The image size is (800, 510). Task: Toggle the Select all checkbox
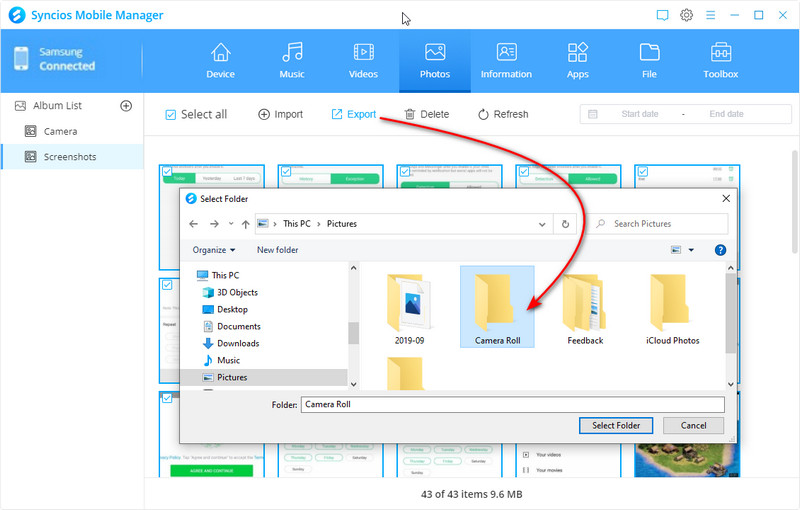pyautogui.click(x=171, y=115)
